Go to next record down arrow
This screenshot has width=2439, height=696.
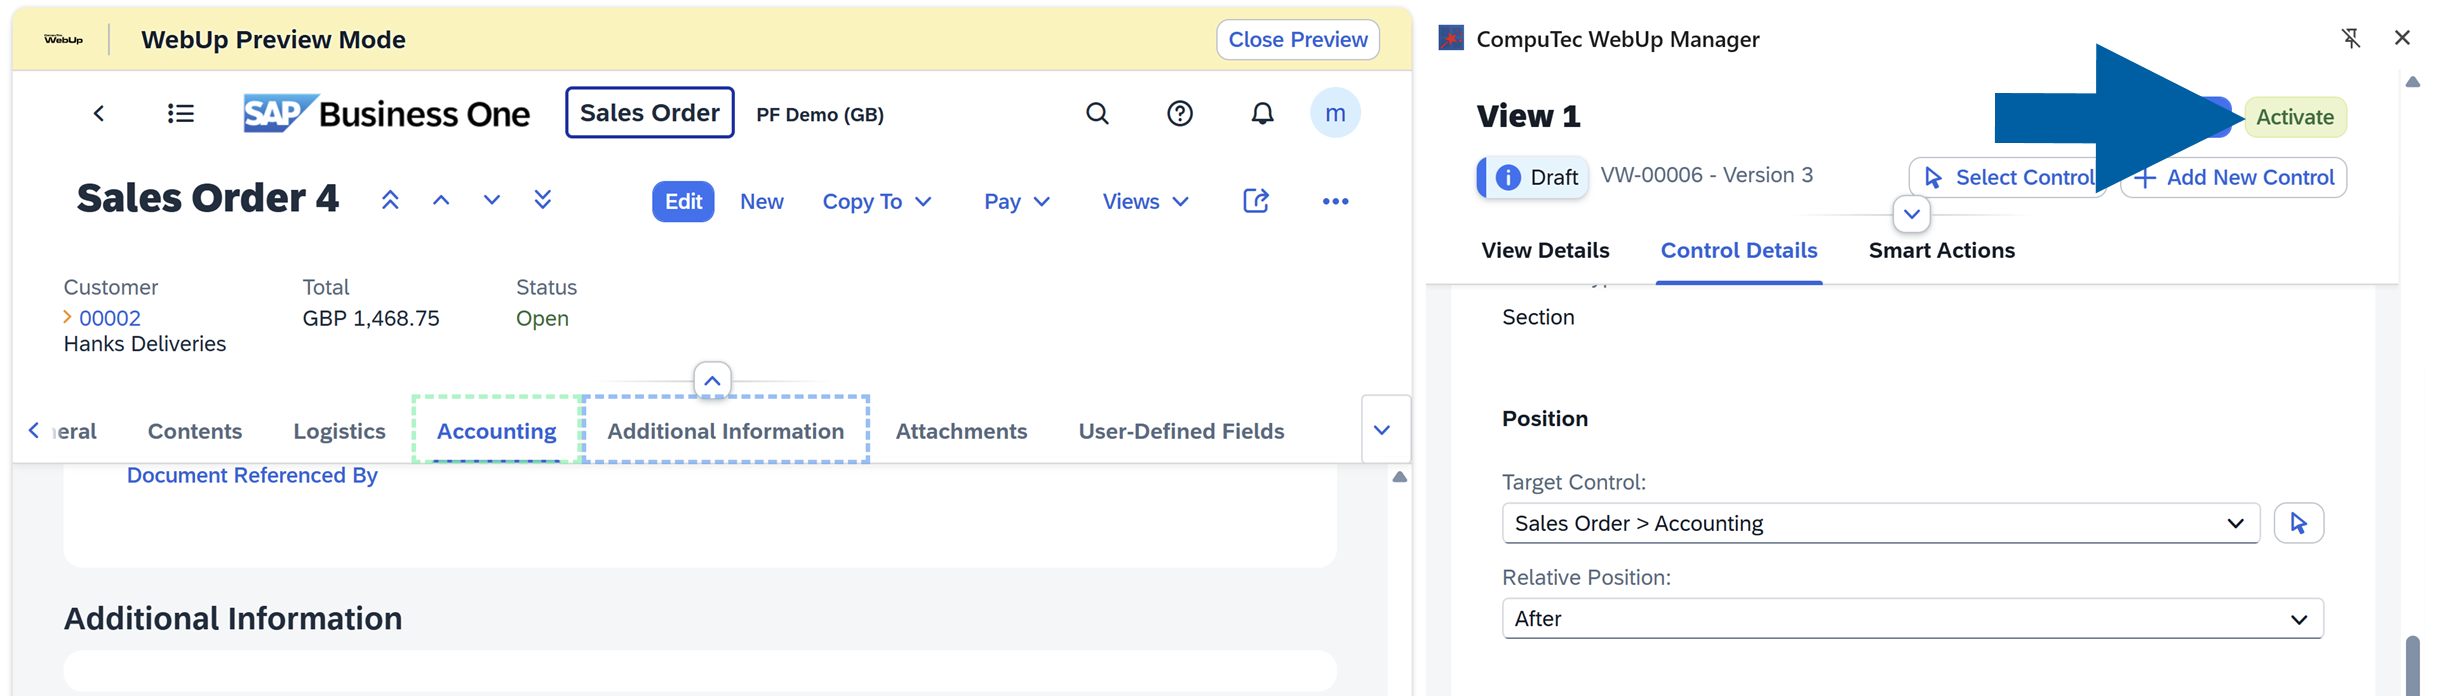coord(491,200)
